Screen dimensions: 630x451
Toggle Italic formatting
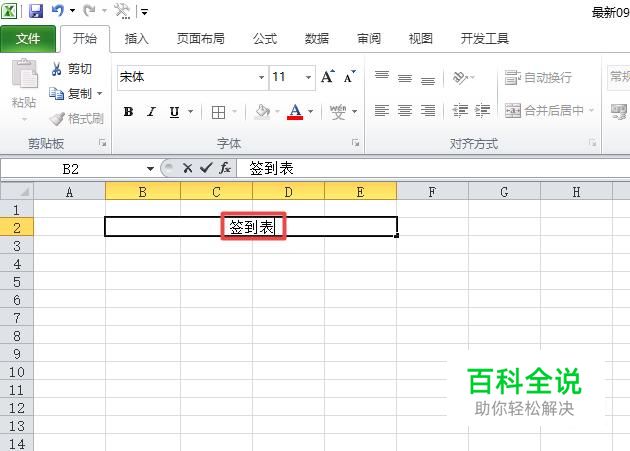(x=151, y=112)
